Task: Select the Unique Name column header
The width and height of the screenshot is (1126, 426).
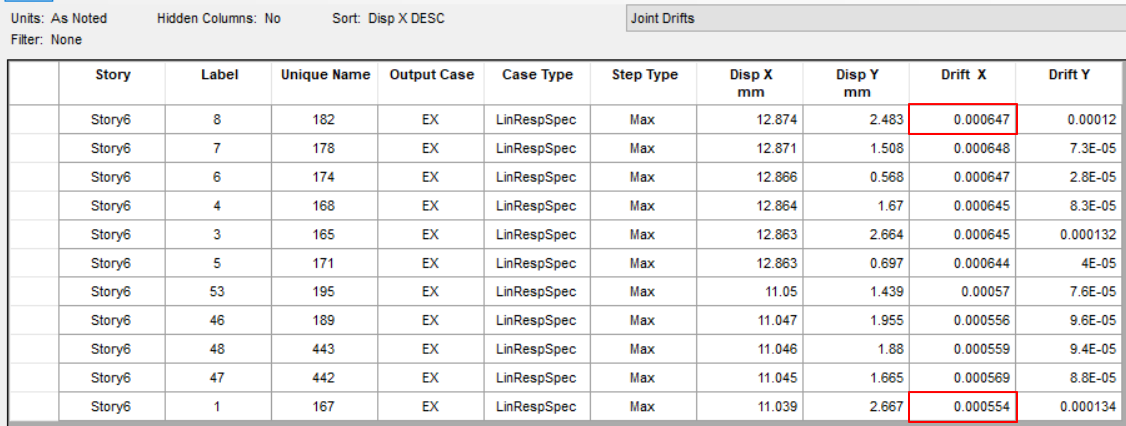Action: coord(325,75)
